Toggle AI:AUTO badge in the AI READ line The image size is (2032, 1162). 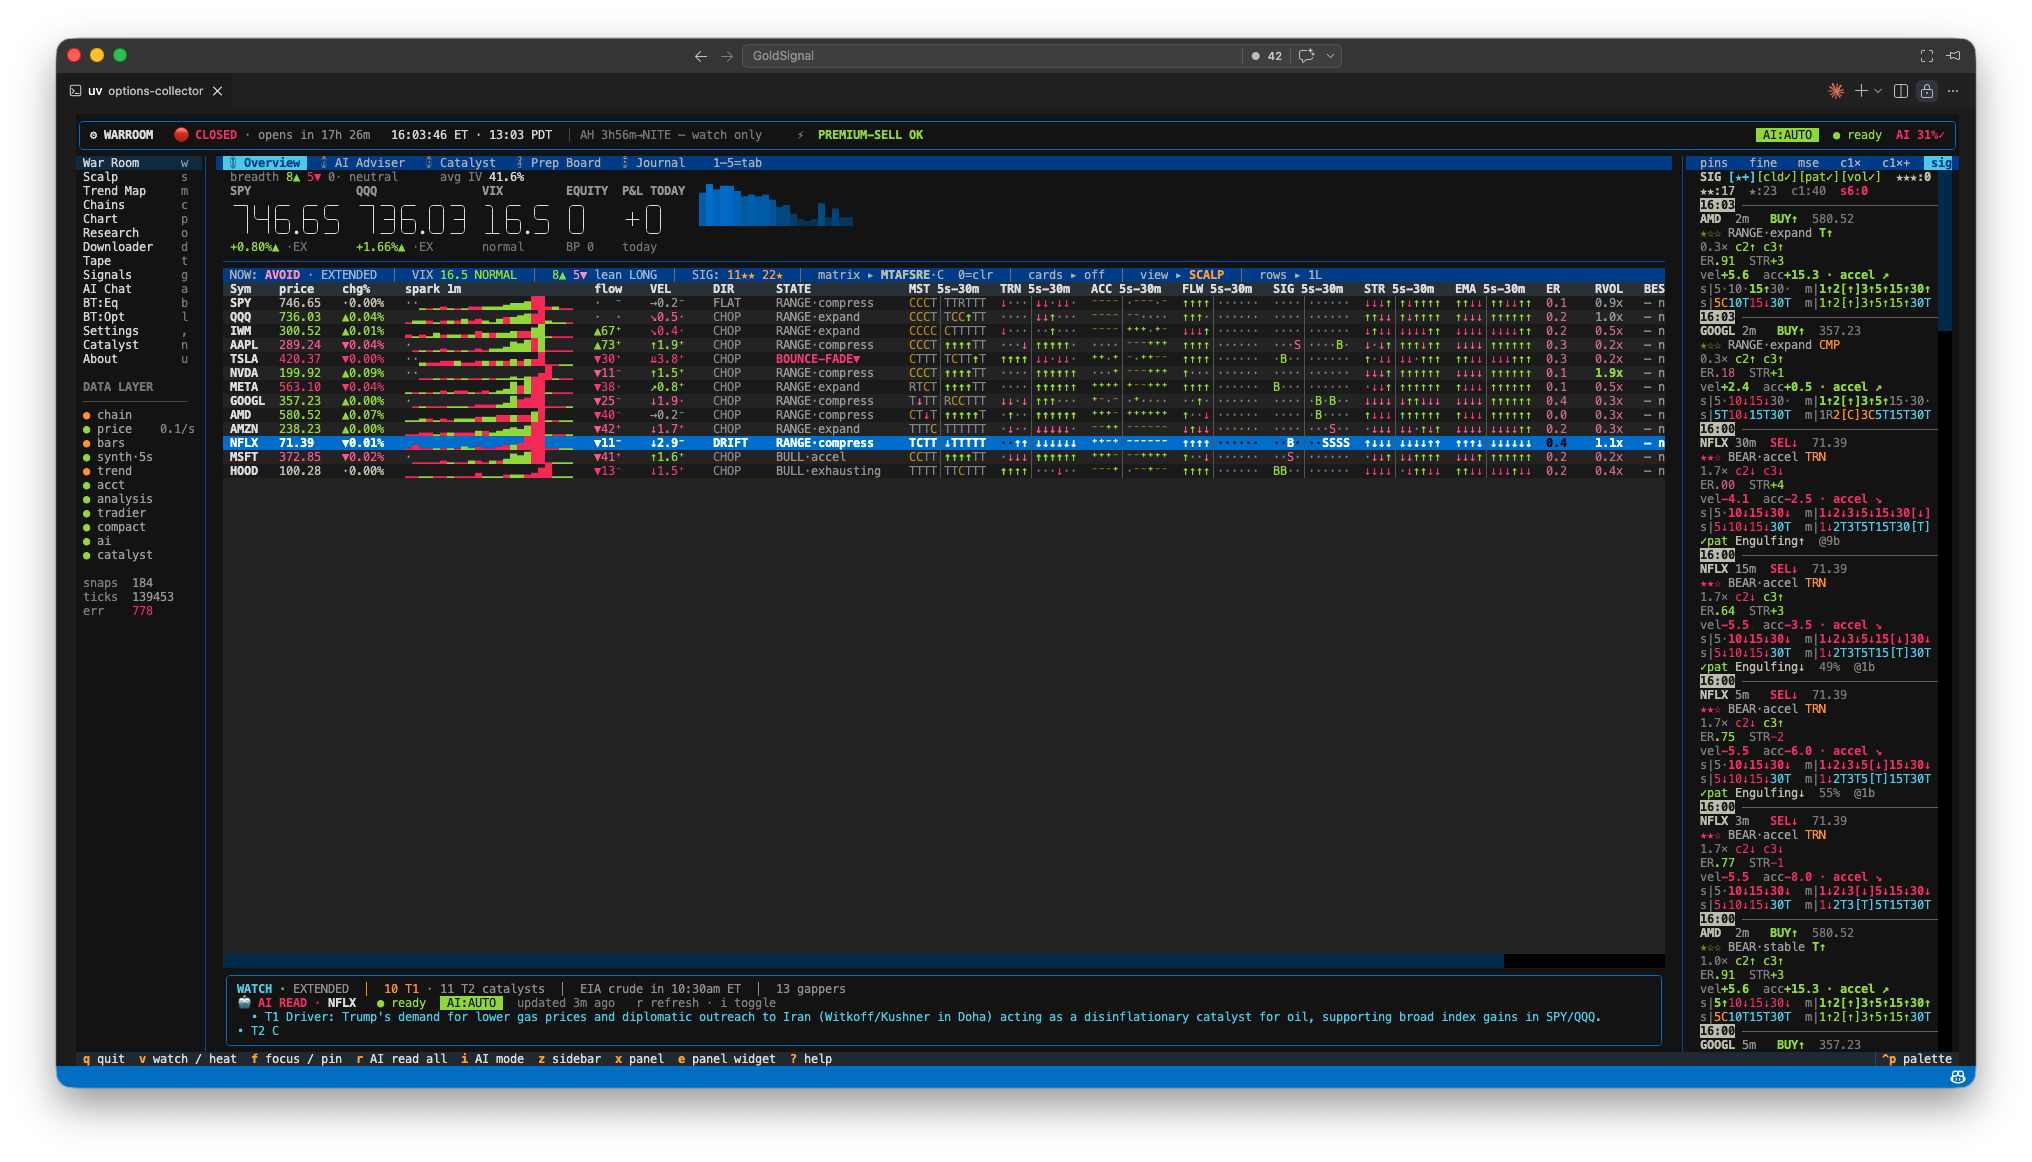click(x=471, y=1003)
